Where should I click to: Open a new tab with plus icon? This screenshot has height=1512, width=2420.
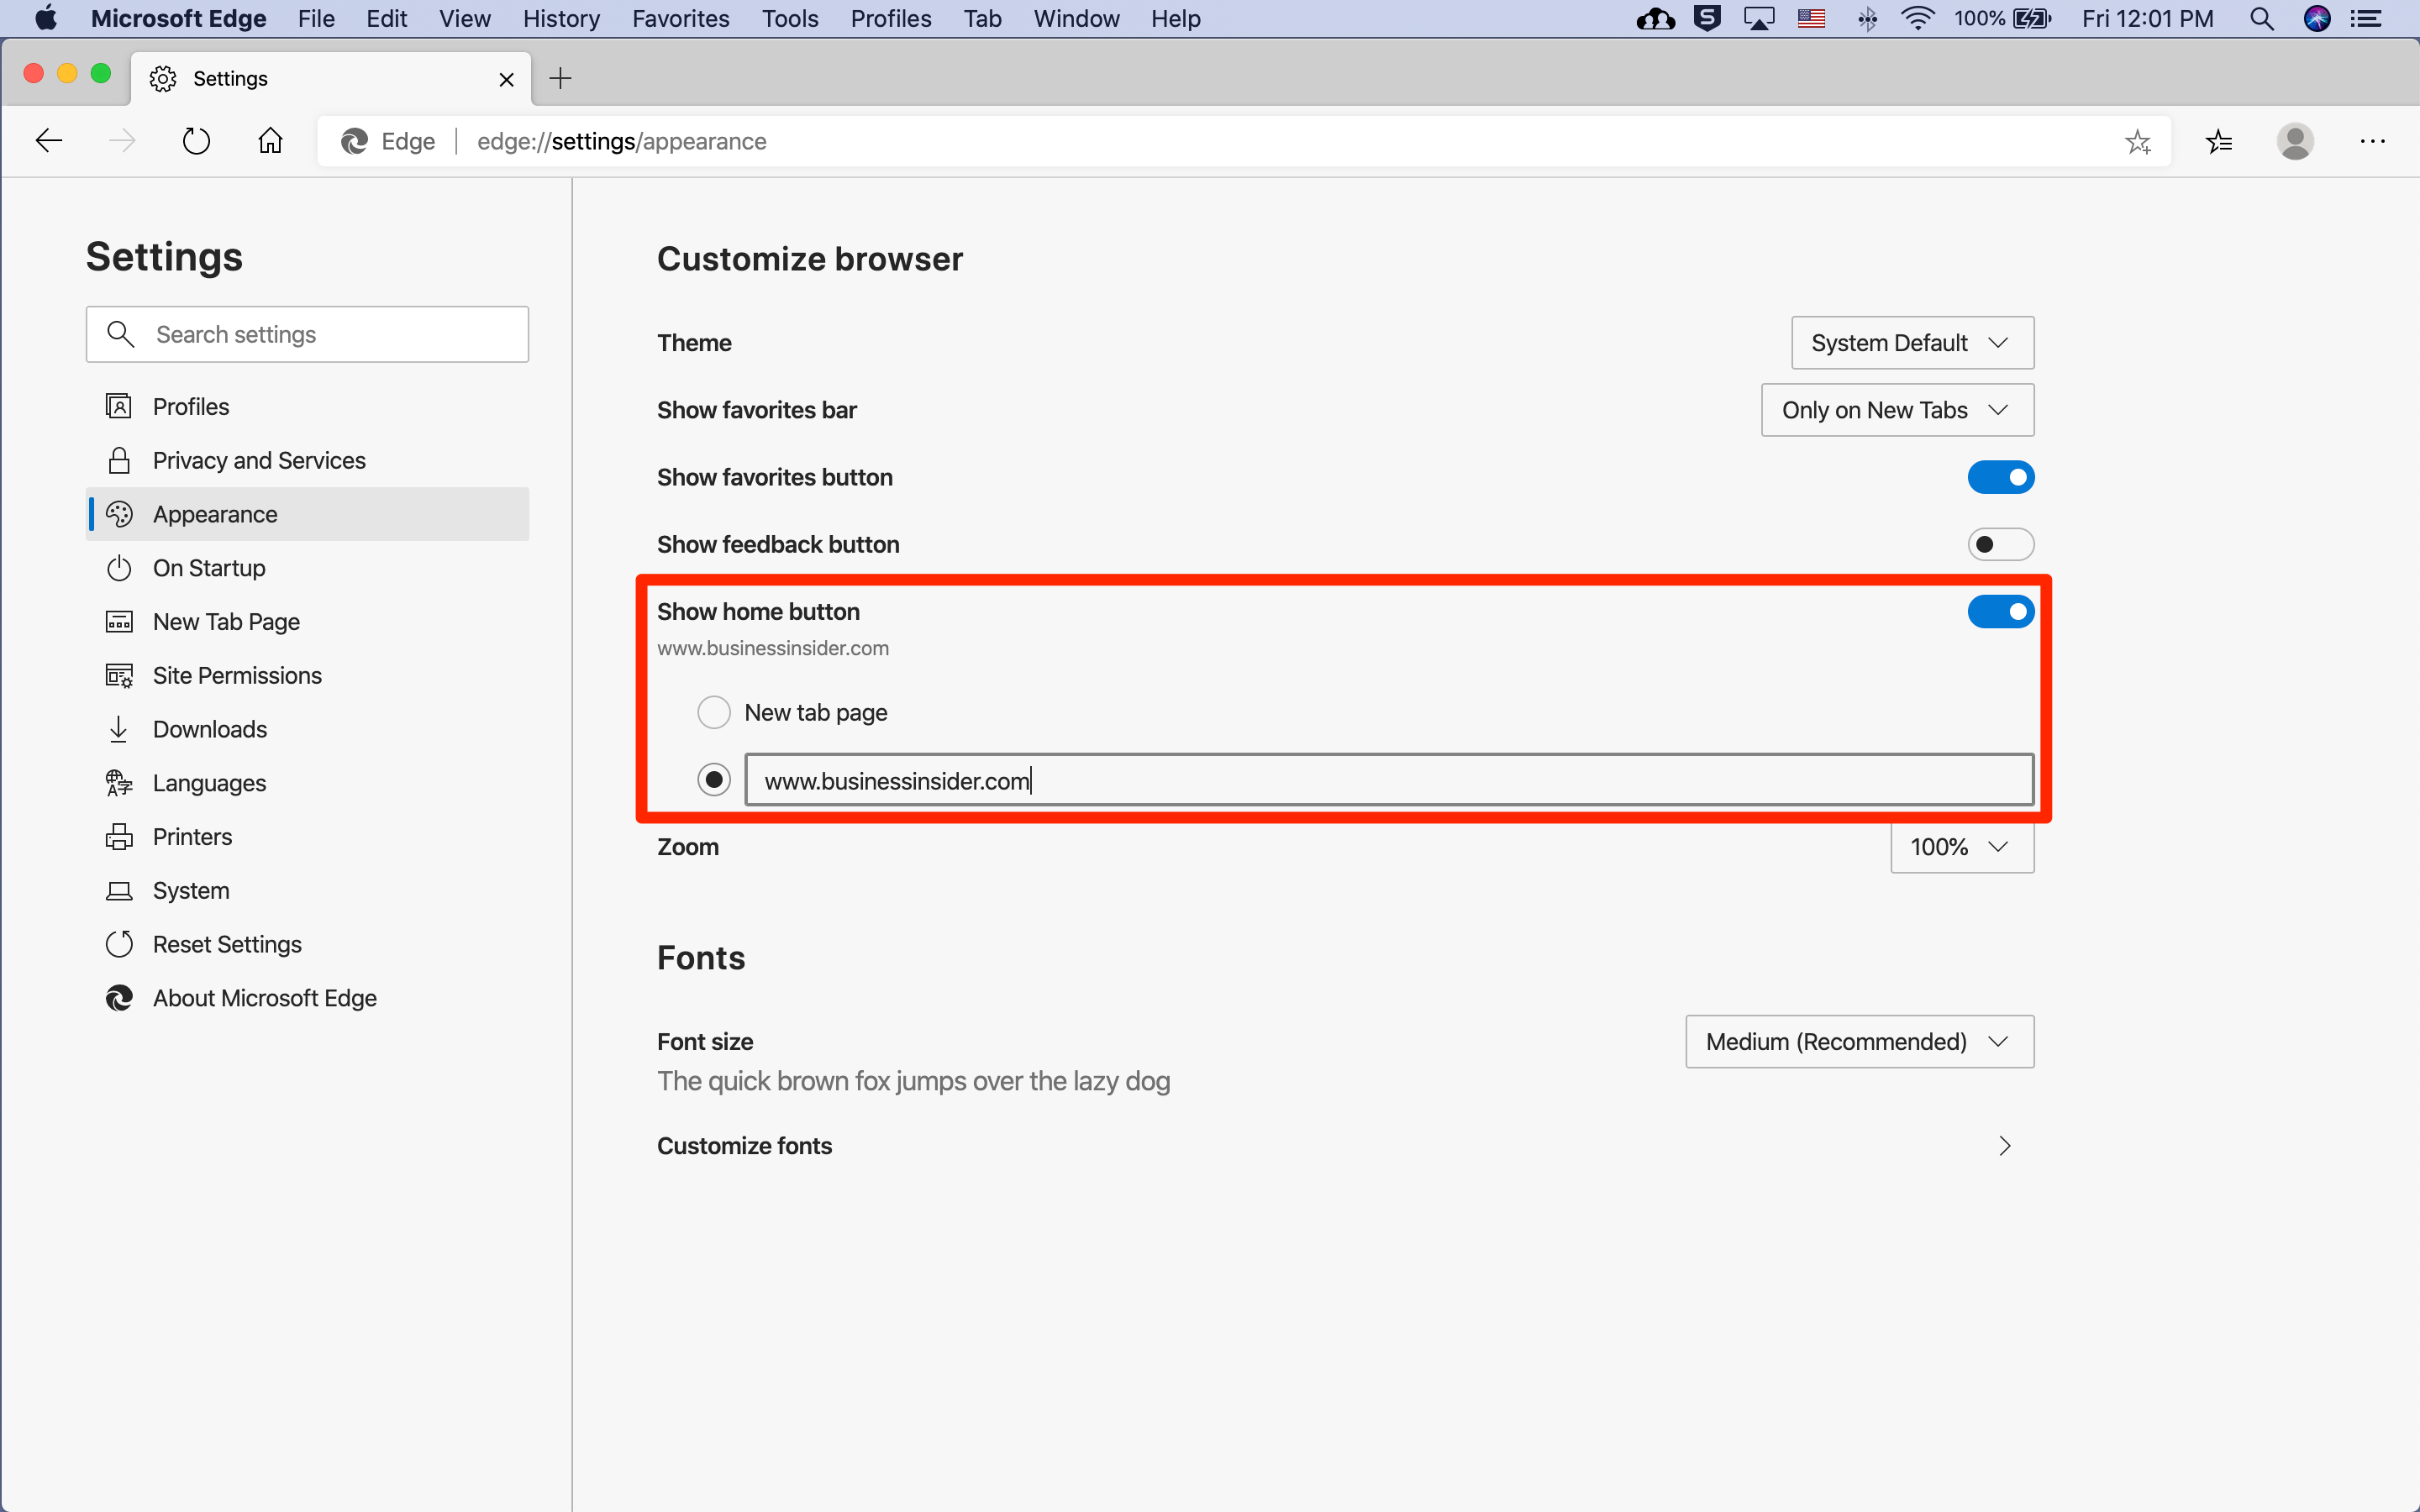click(x=560, y=78)
